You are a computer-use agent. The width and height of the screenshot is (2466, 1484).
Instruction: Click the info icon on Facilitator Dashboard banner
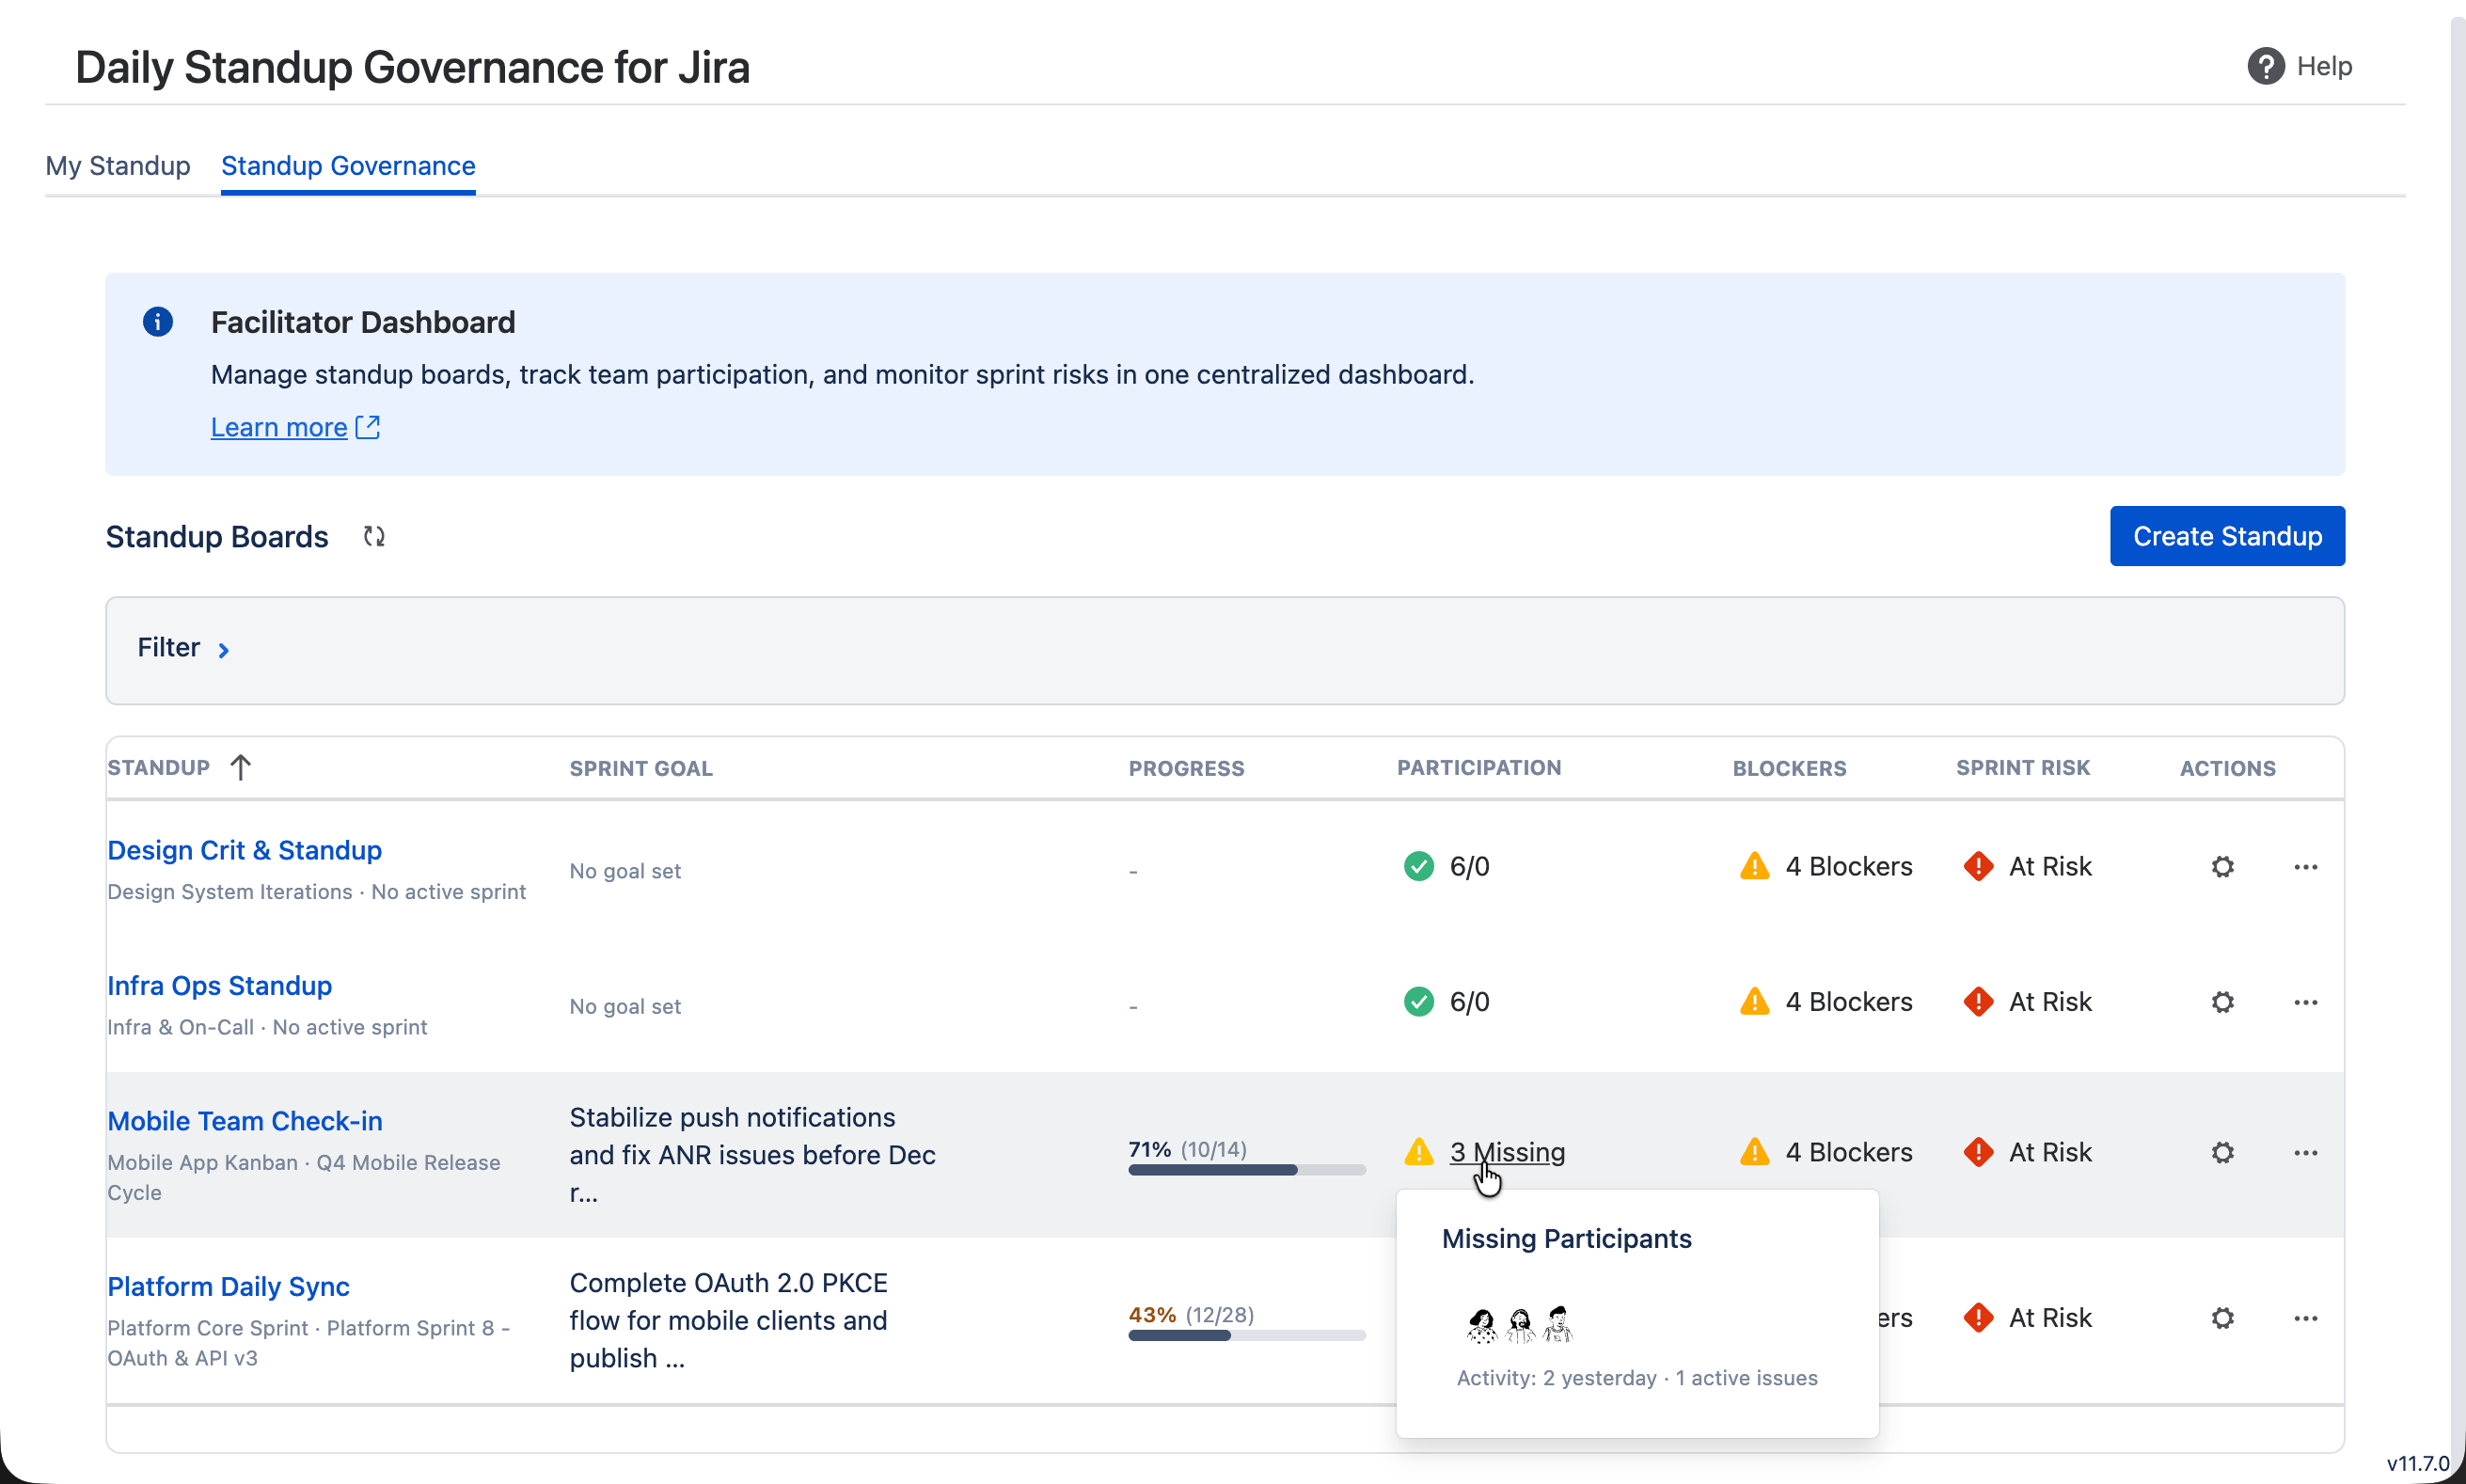tap(158, 321)
